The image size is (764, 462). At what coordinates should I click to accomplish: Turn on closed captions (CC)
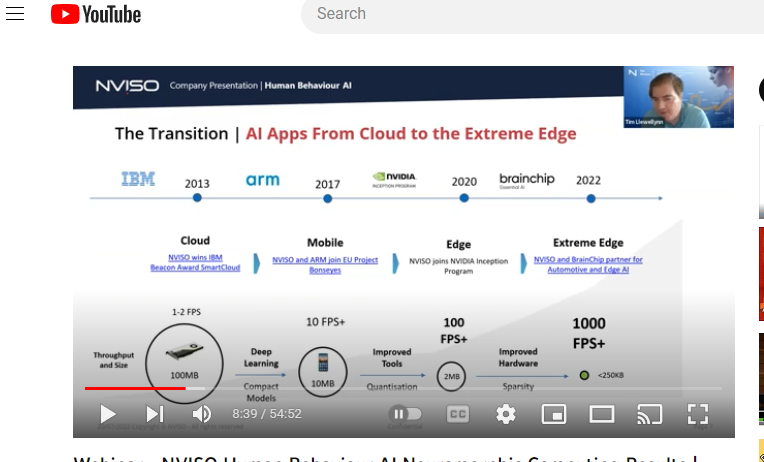[458, 414]
